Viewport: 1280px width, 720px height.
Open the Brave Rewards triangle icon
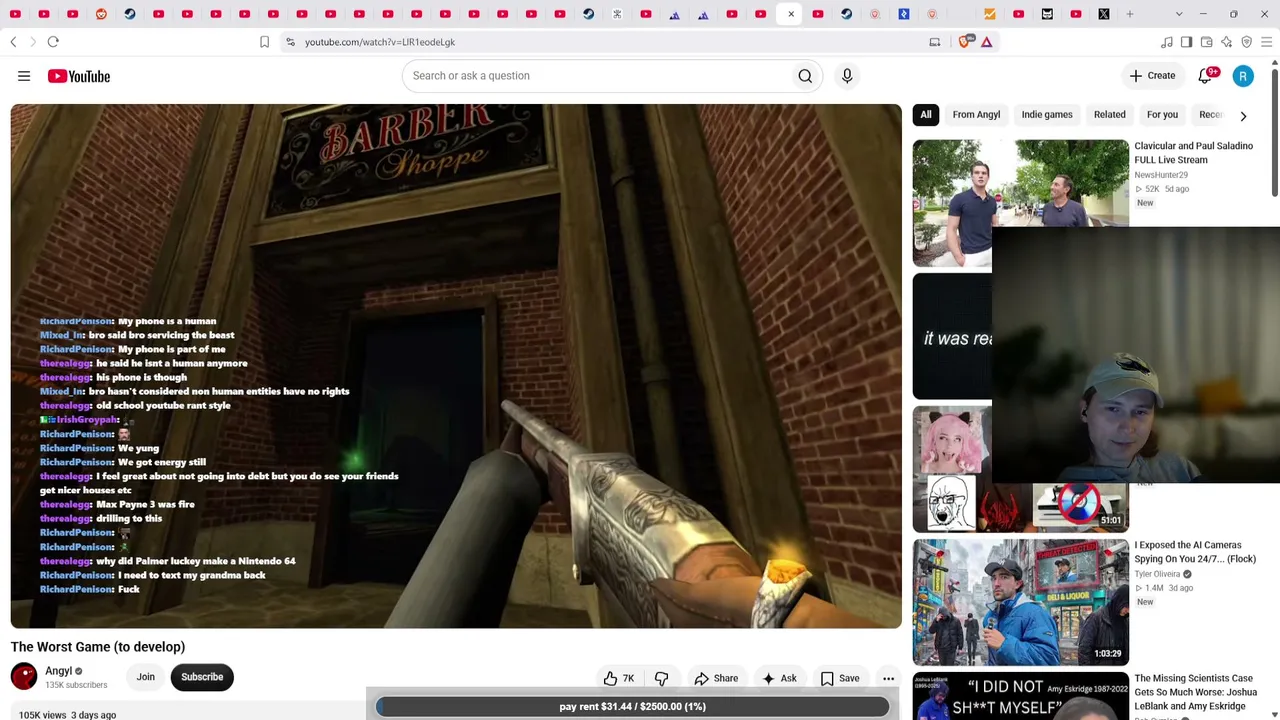coord(986,42)
